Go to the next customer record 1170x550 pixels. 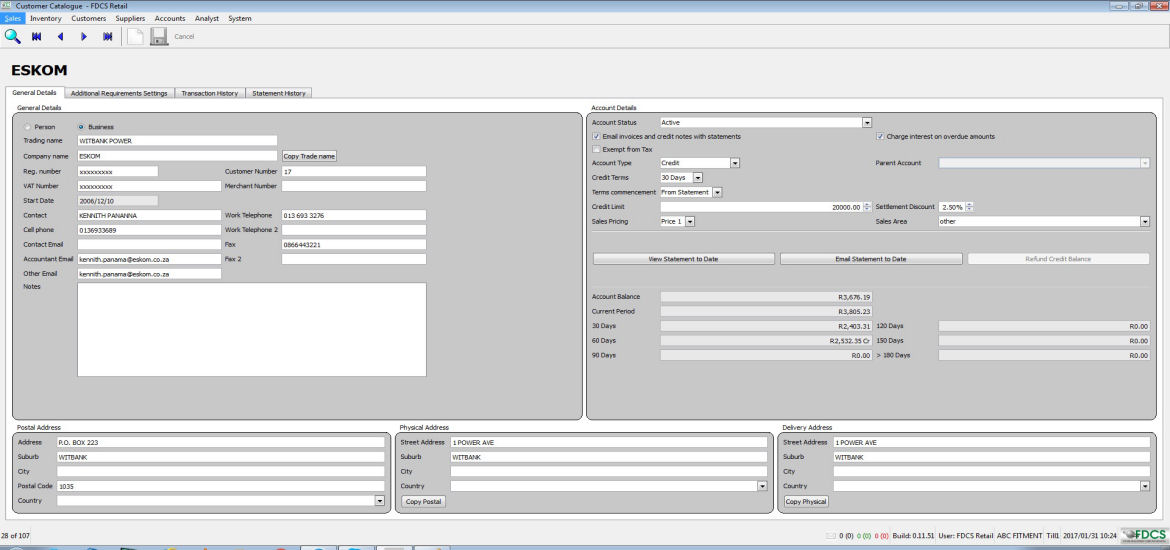click(x=84, y=37)
